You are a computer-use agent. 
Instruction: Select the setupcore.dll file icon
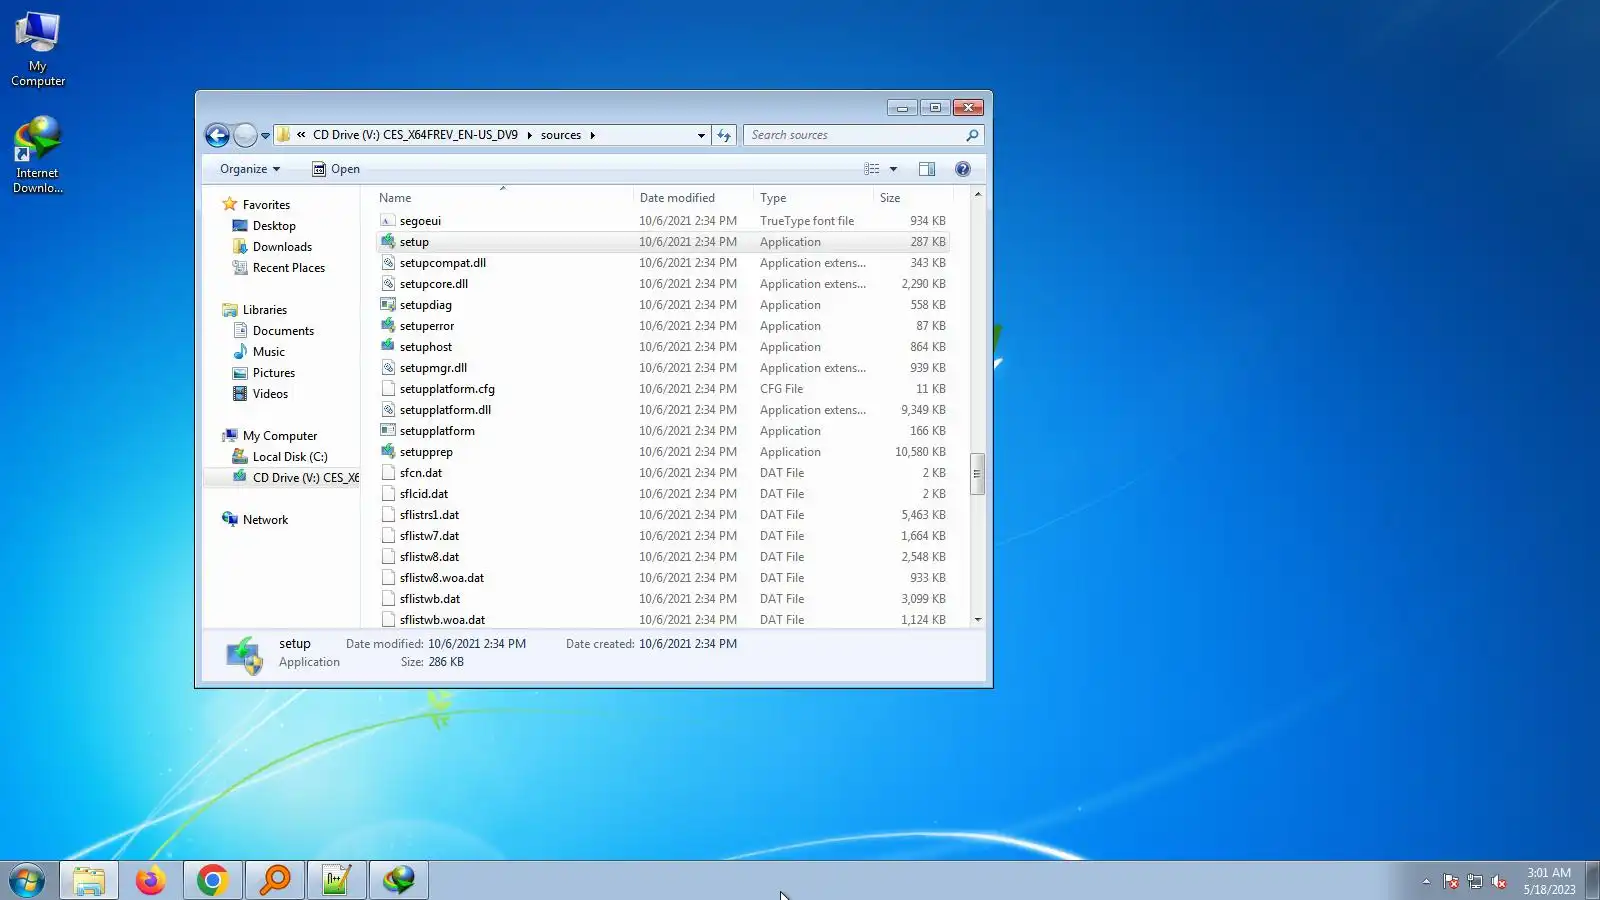click(x=388, y=284)
